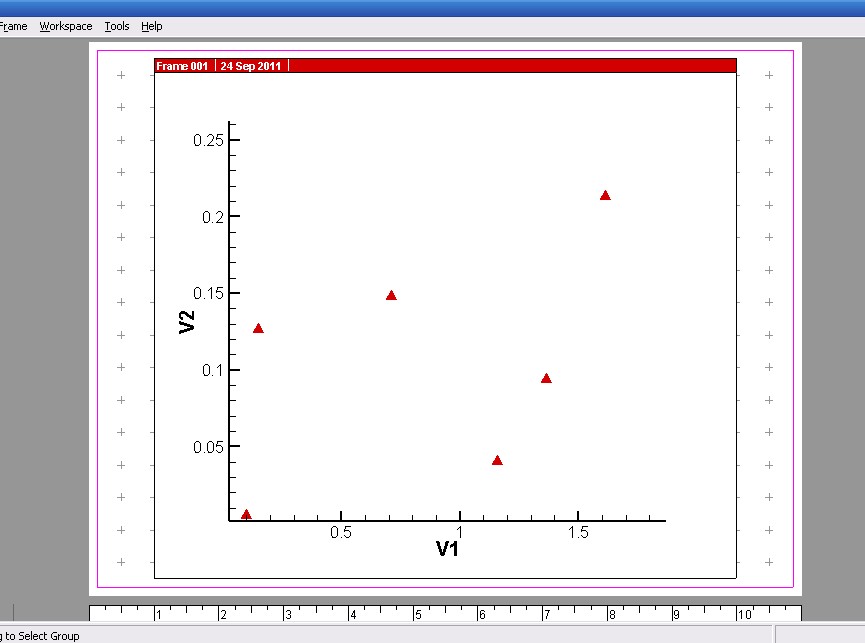
Task: Click the 1.5 label on the X axis
Action: tap(577, 533)
